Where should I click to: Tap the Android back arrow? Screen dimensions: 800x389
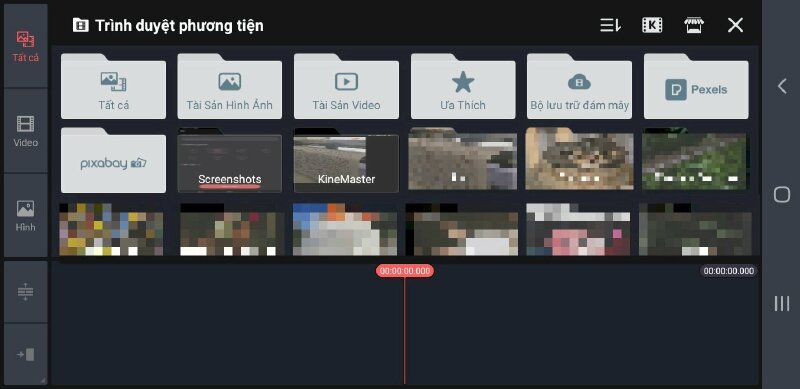782,86
